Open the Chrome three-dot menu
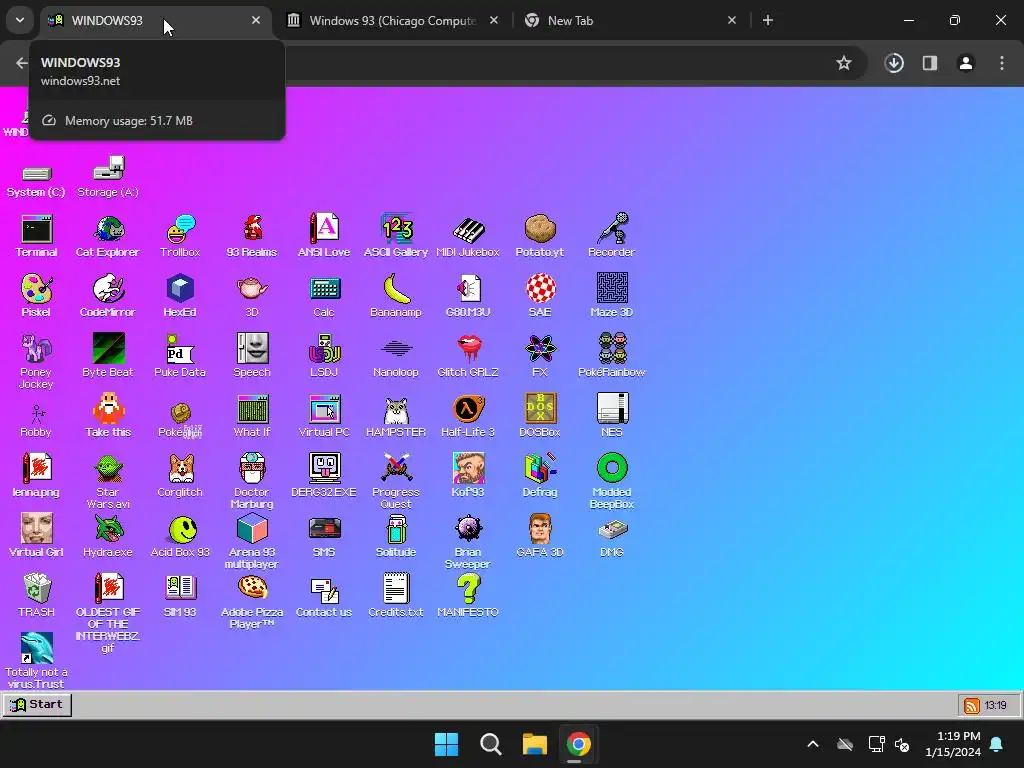The image size is (1024, 768). [1002, 63]
